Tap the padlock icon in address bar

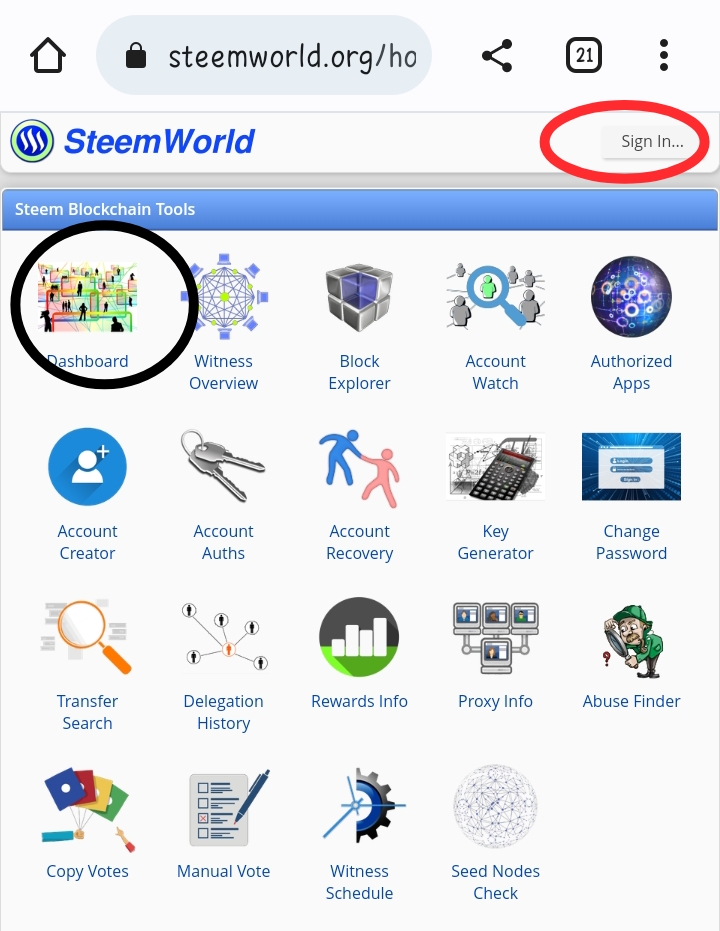[x=136, y=56]
